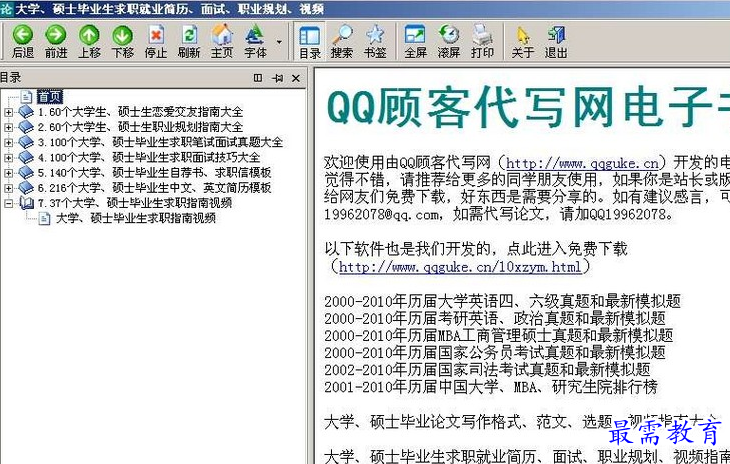Select tree item 5. 140个大学、硕士毕业生自荐书、求职信模板

[154, 173]
